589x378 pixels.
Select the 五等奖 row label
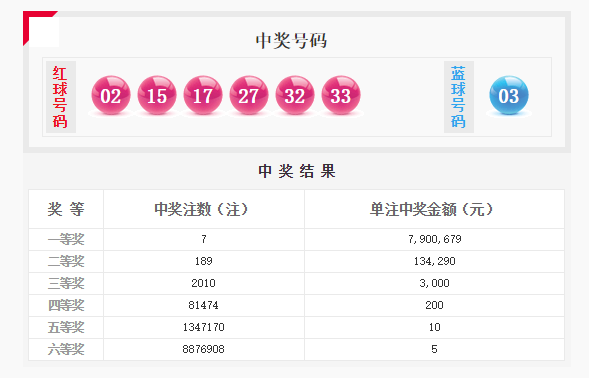click(66, 327)
